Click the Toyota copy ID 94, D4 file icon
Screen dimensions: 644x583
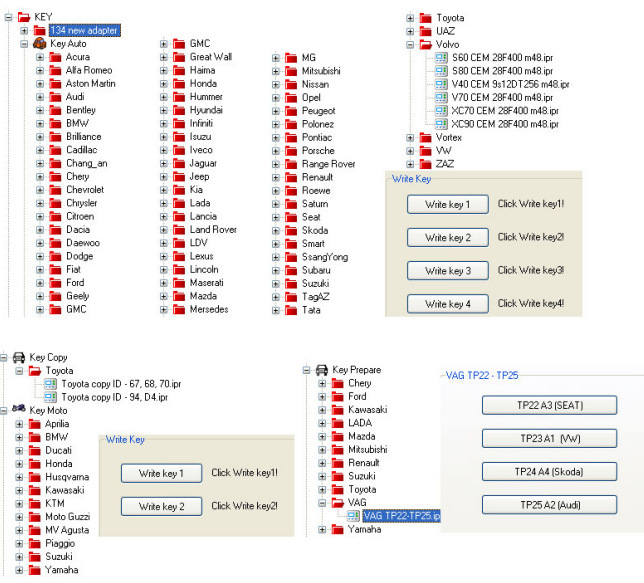50,397
